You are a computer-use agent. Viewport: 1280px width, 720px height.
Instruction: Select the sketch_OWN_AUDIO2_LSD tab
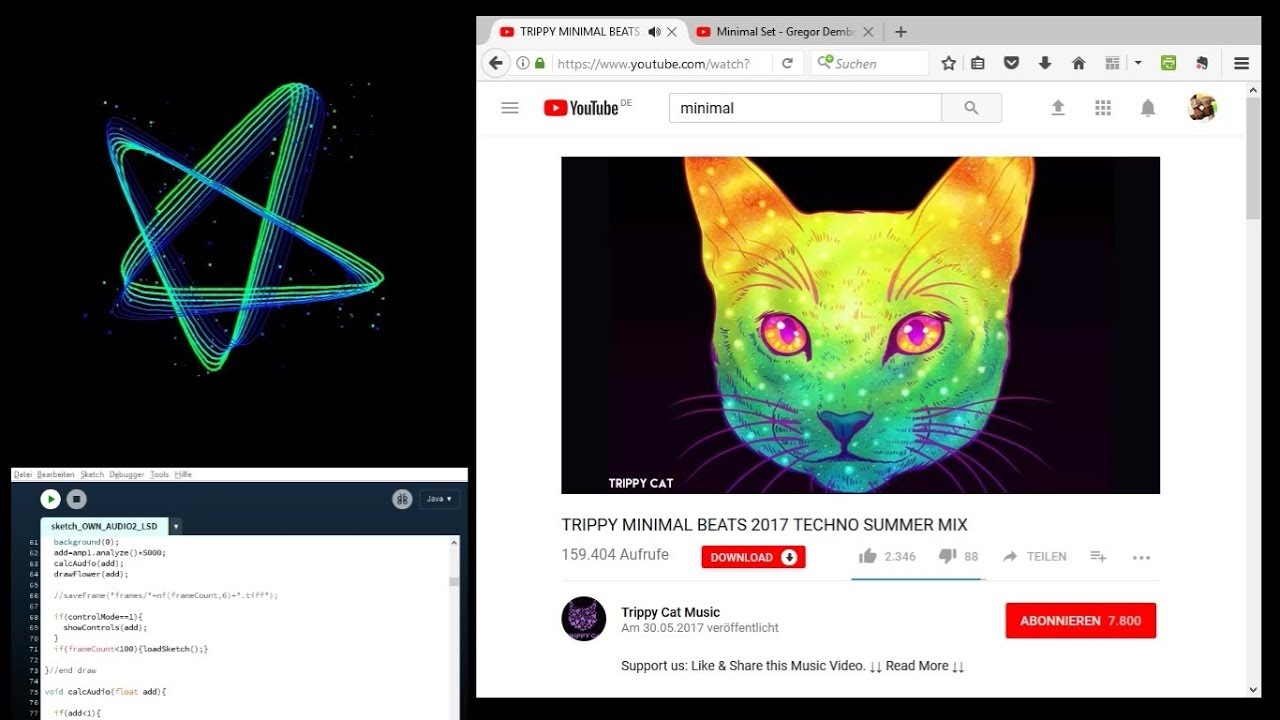105,526
